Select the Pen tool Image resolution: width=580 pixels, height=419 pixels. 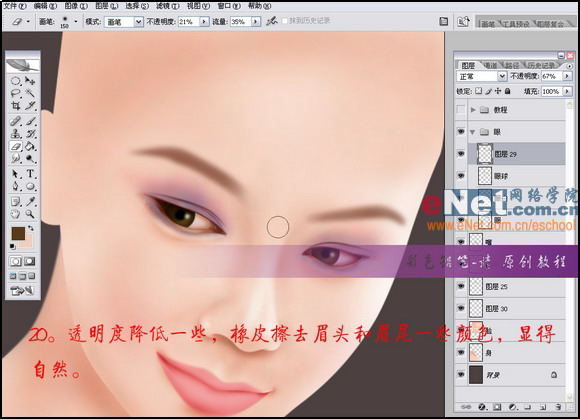(x=16, y=186)
